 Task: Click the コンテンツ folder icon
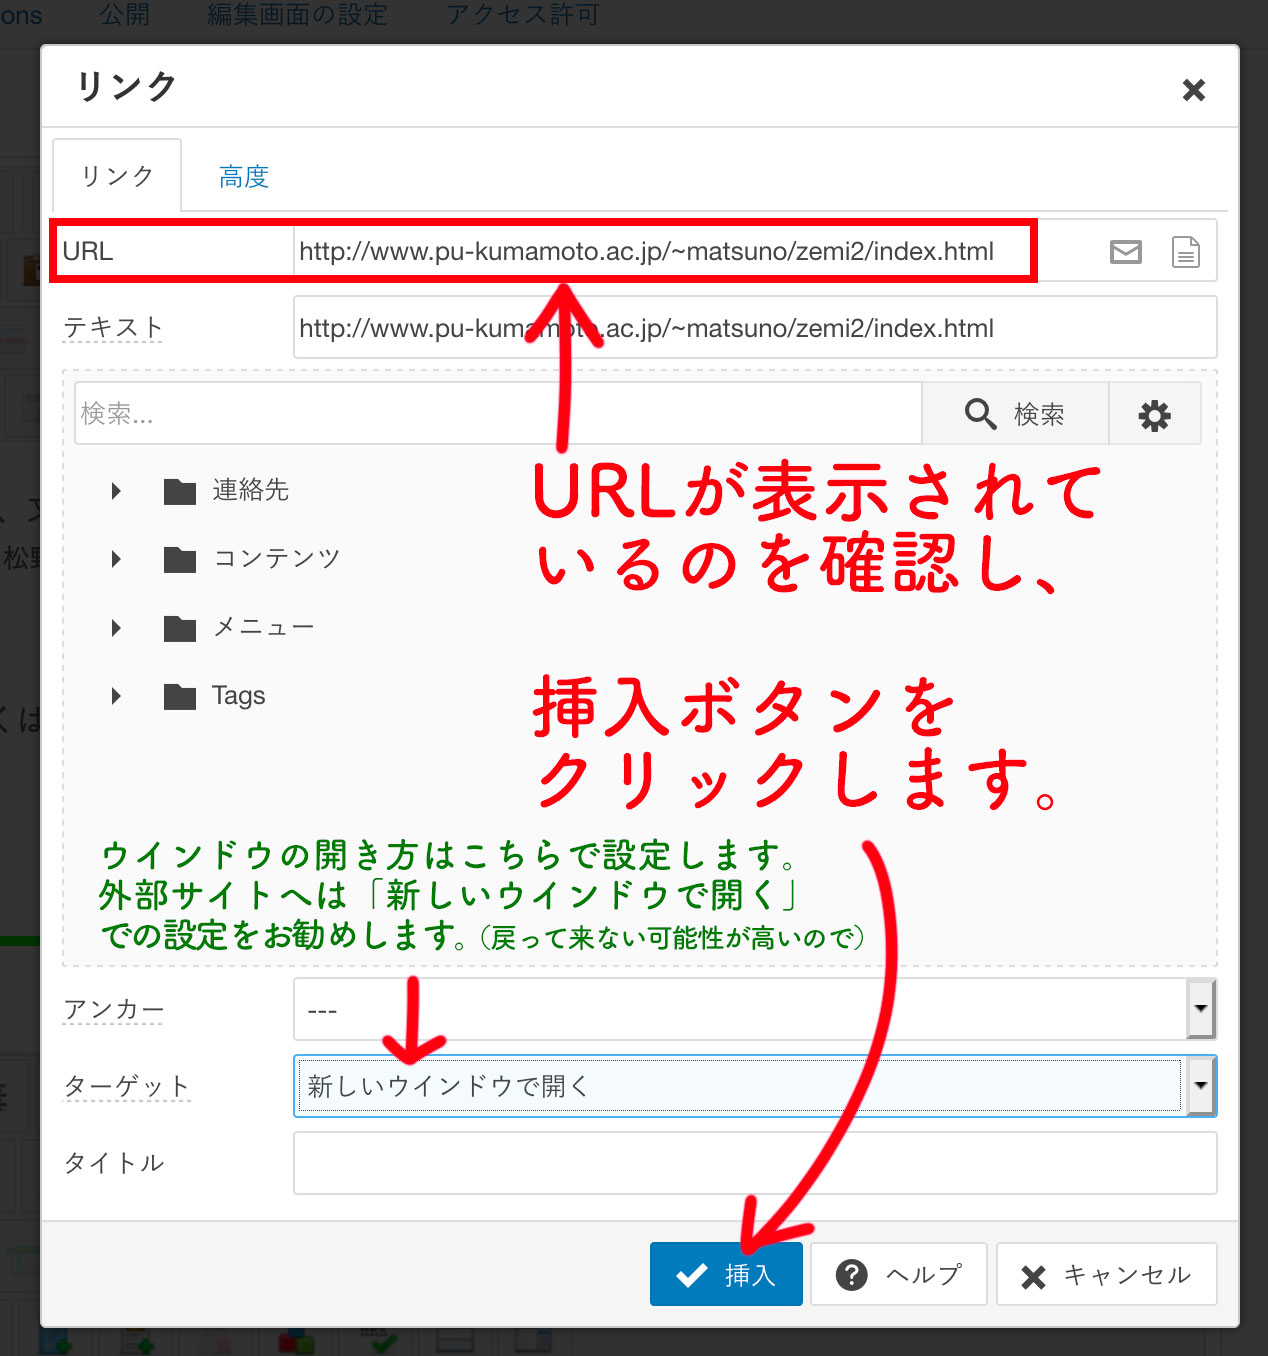pos(180,559)
